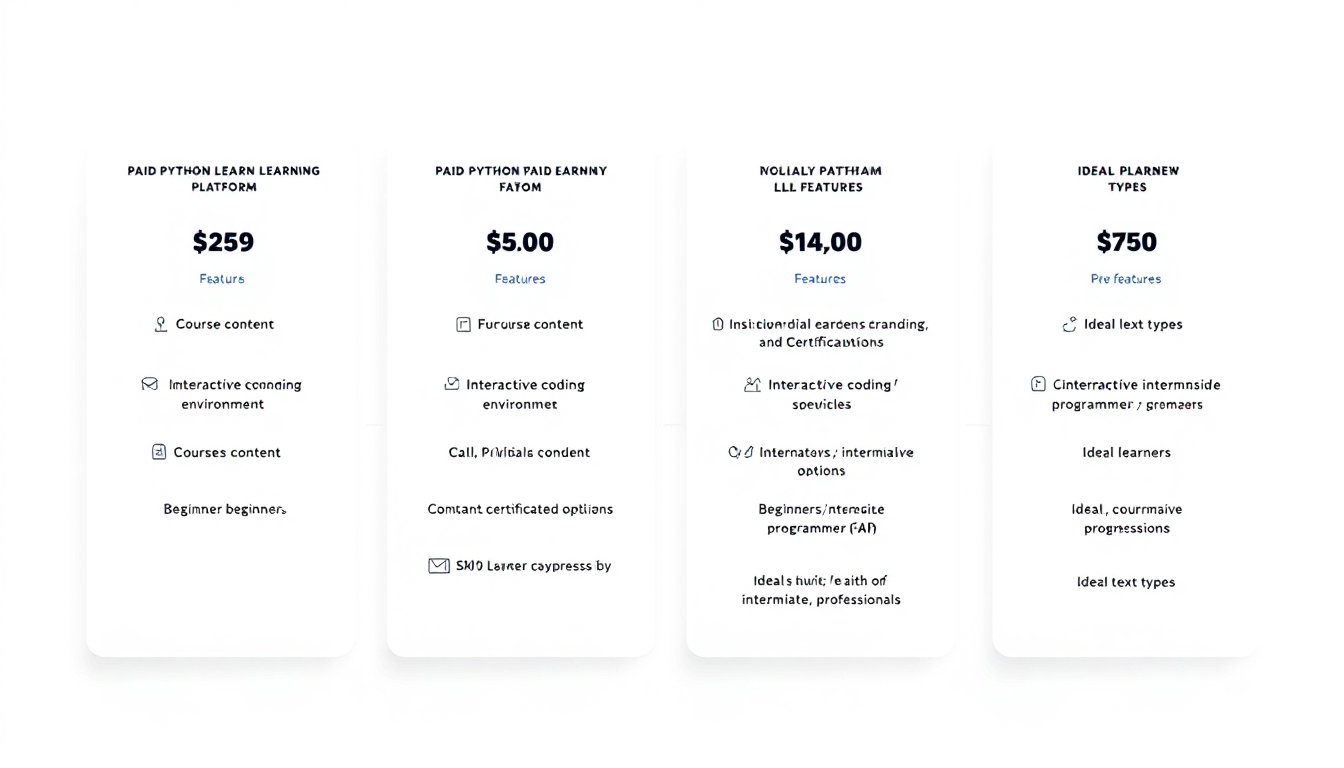
Task: Click the small icon beside "Insiciovardial eardens"
Action: click(717, 324)
